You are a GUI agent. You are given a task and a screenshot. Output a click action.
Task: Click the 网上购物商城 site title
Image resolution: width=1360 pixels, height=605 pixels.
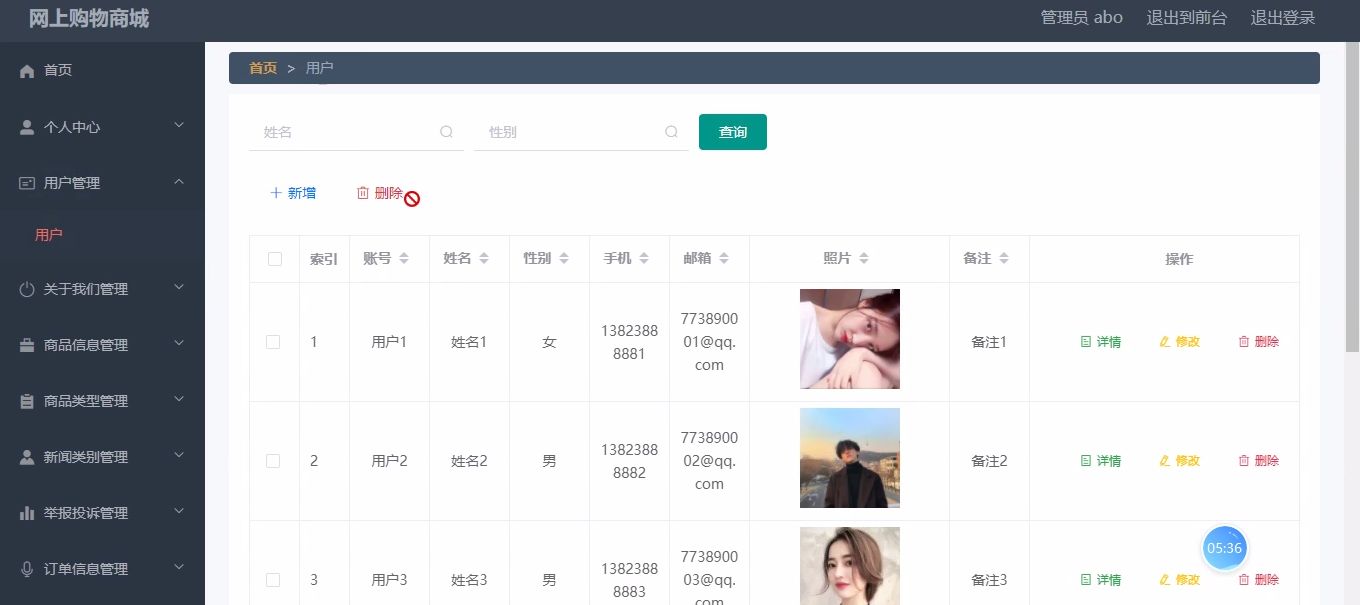pos(89,18)
